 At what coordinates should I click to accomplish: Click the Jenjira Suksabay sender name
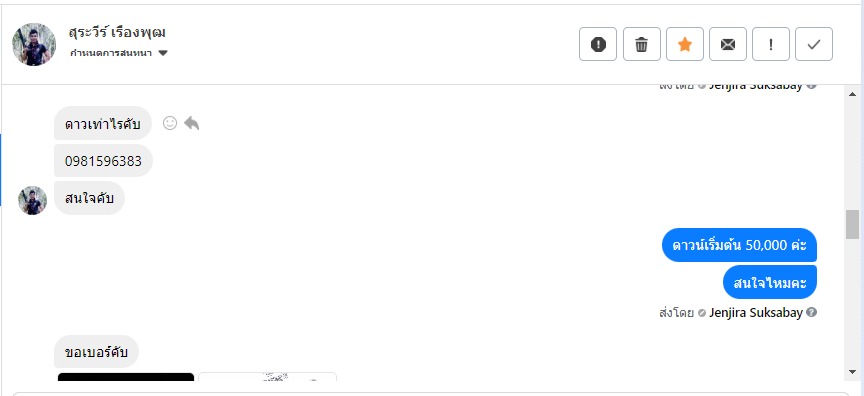(755, 313)
